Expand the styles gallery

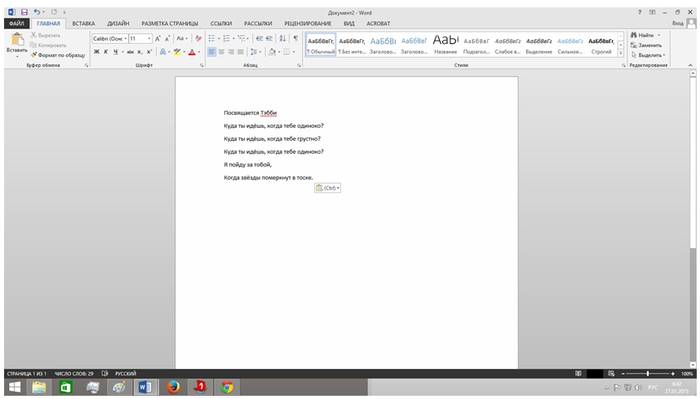coord(621,53)
